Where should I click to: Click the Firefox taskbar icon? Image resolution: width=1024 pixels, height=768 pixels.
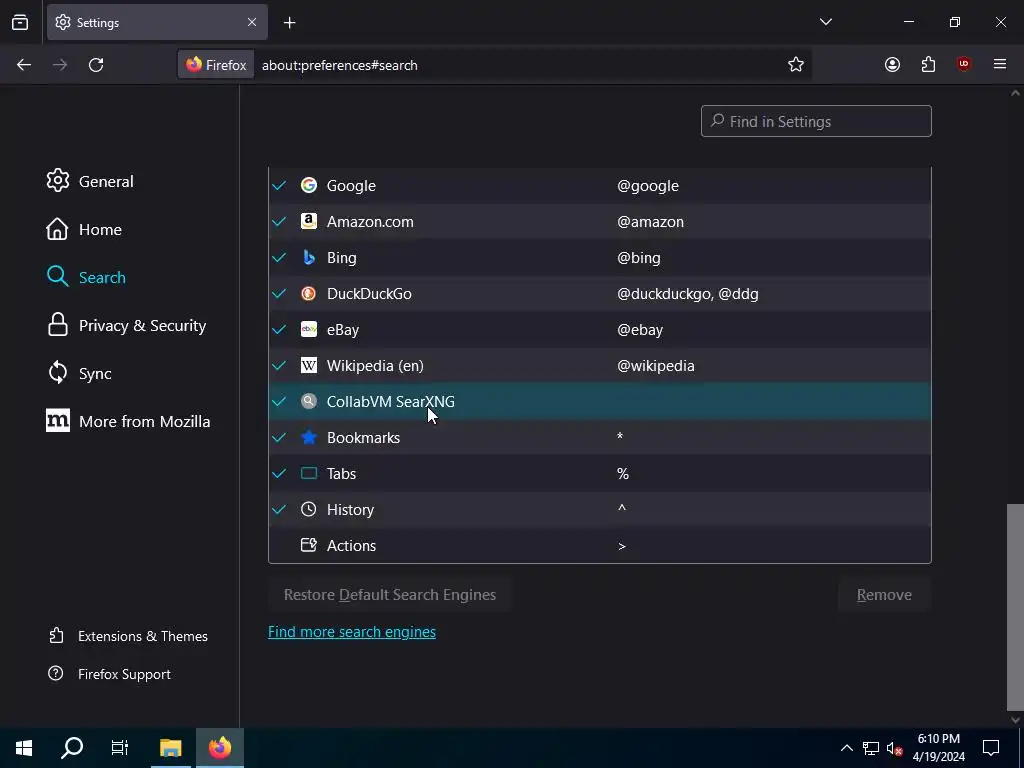click(220, 748)
